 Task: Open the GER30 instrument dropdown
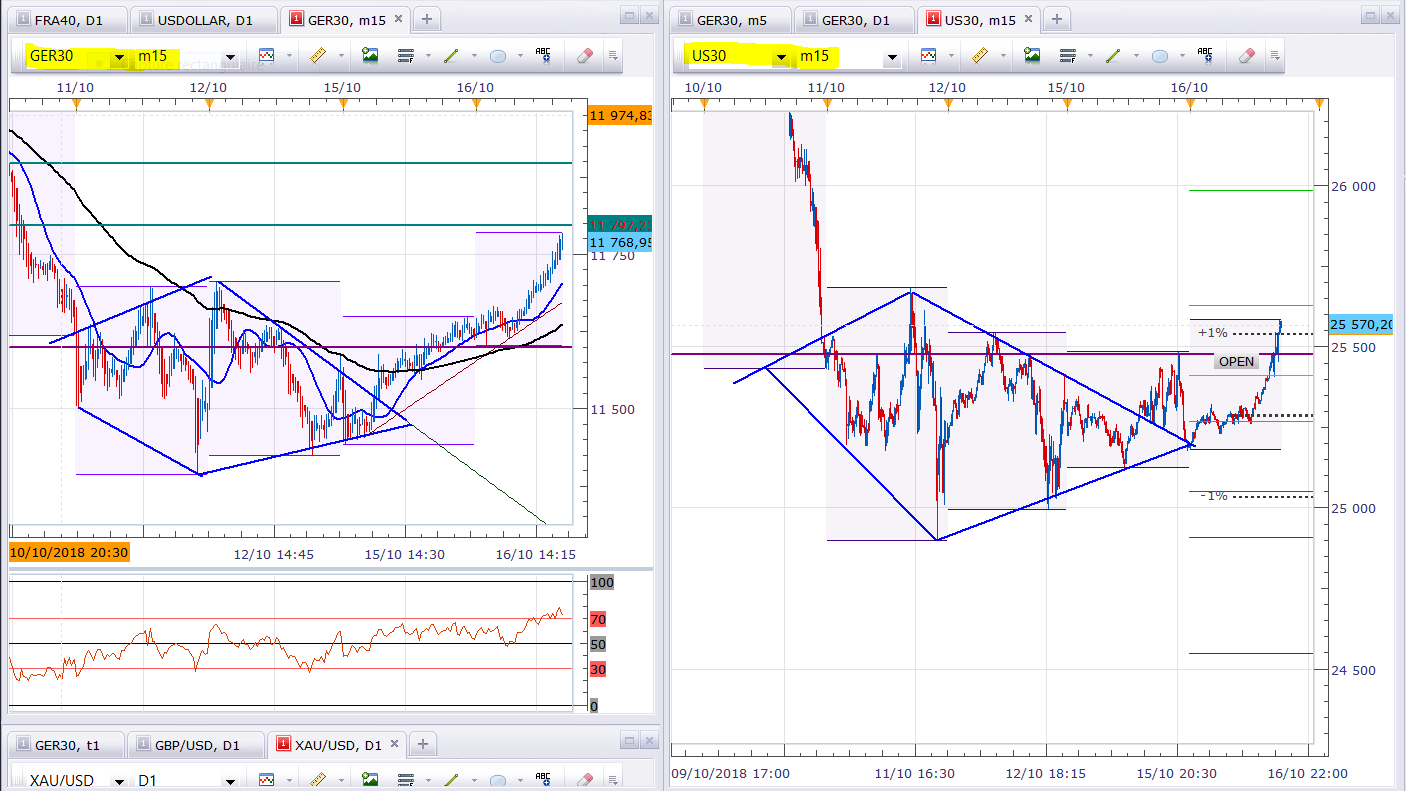(x=120, y=57)
